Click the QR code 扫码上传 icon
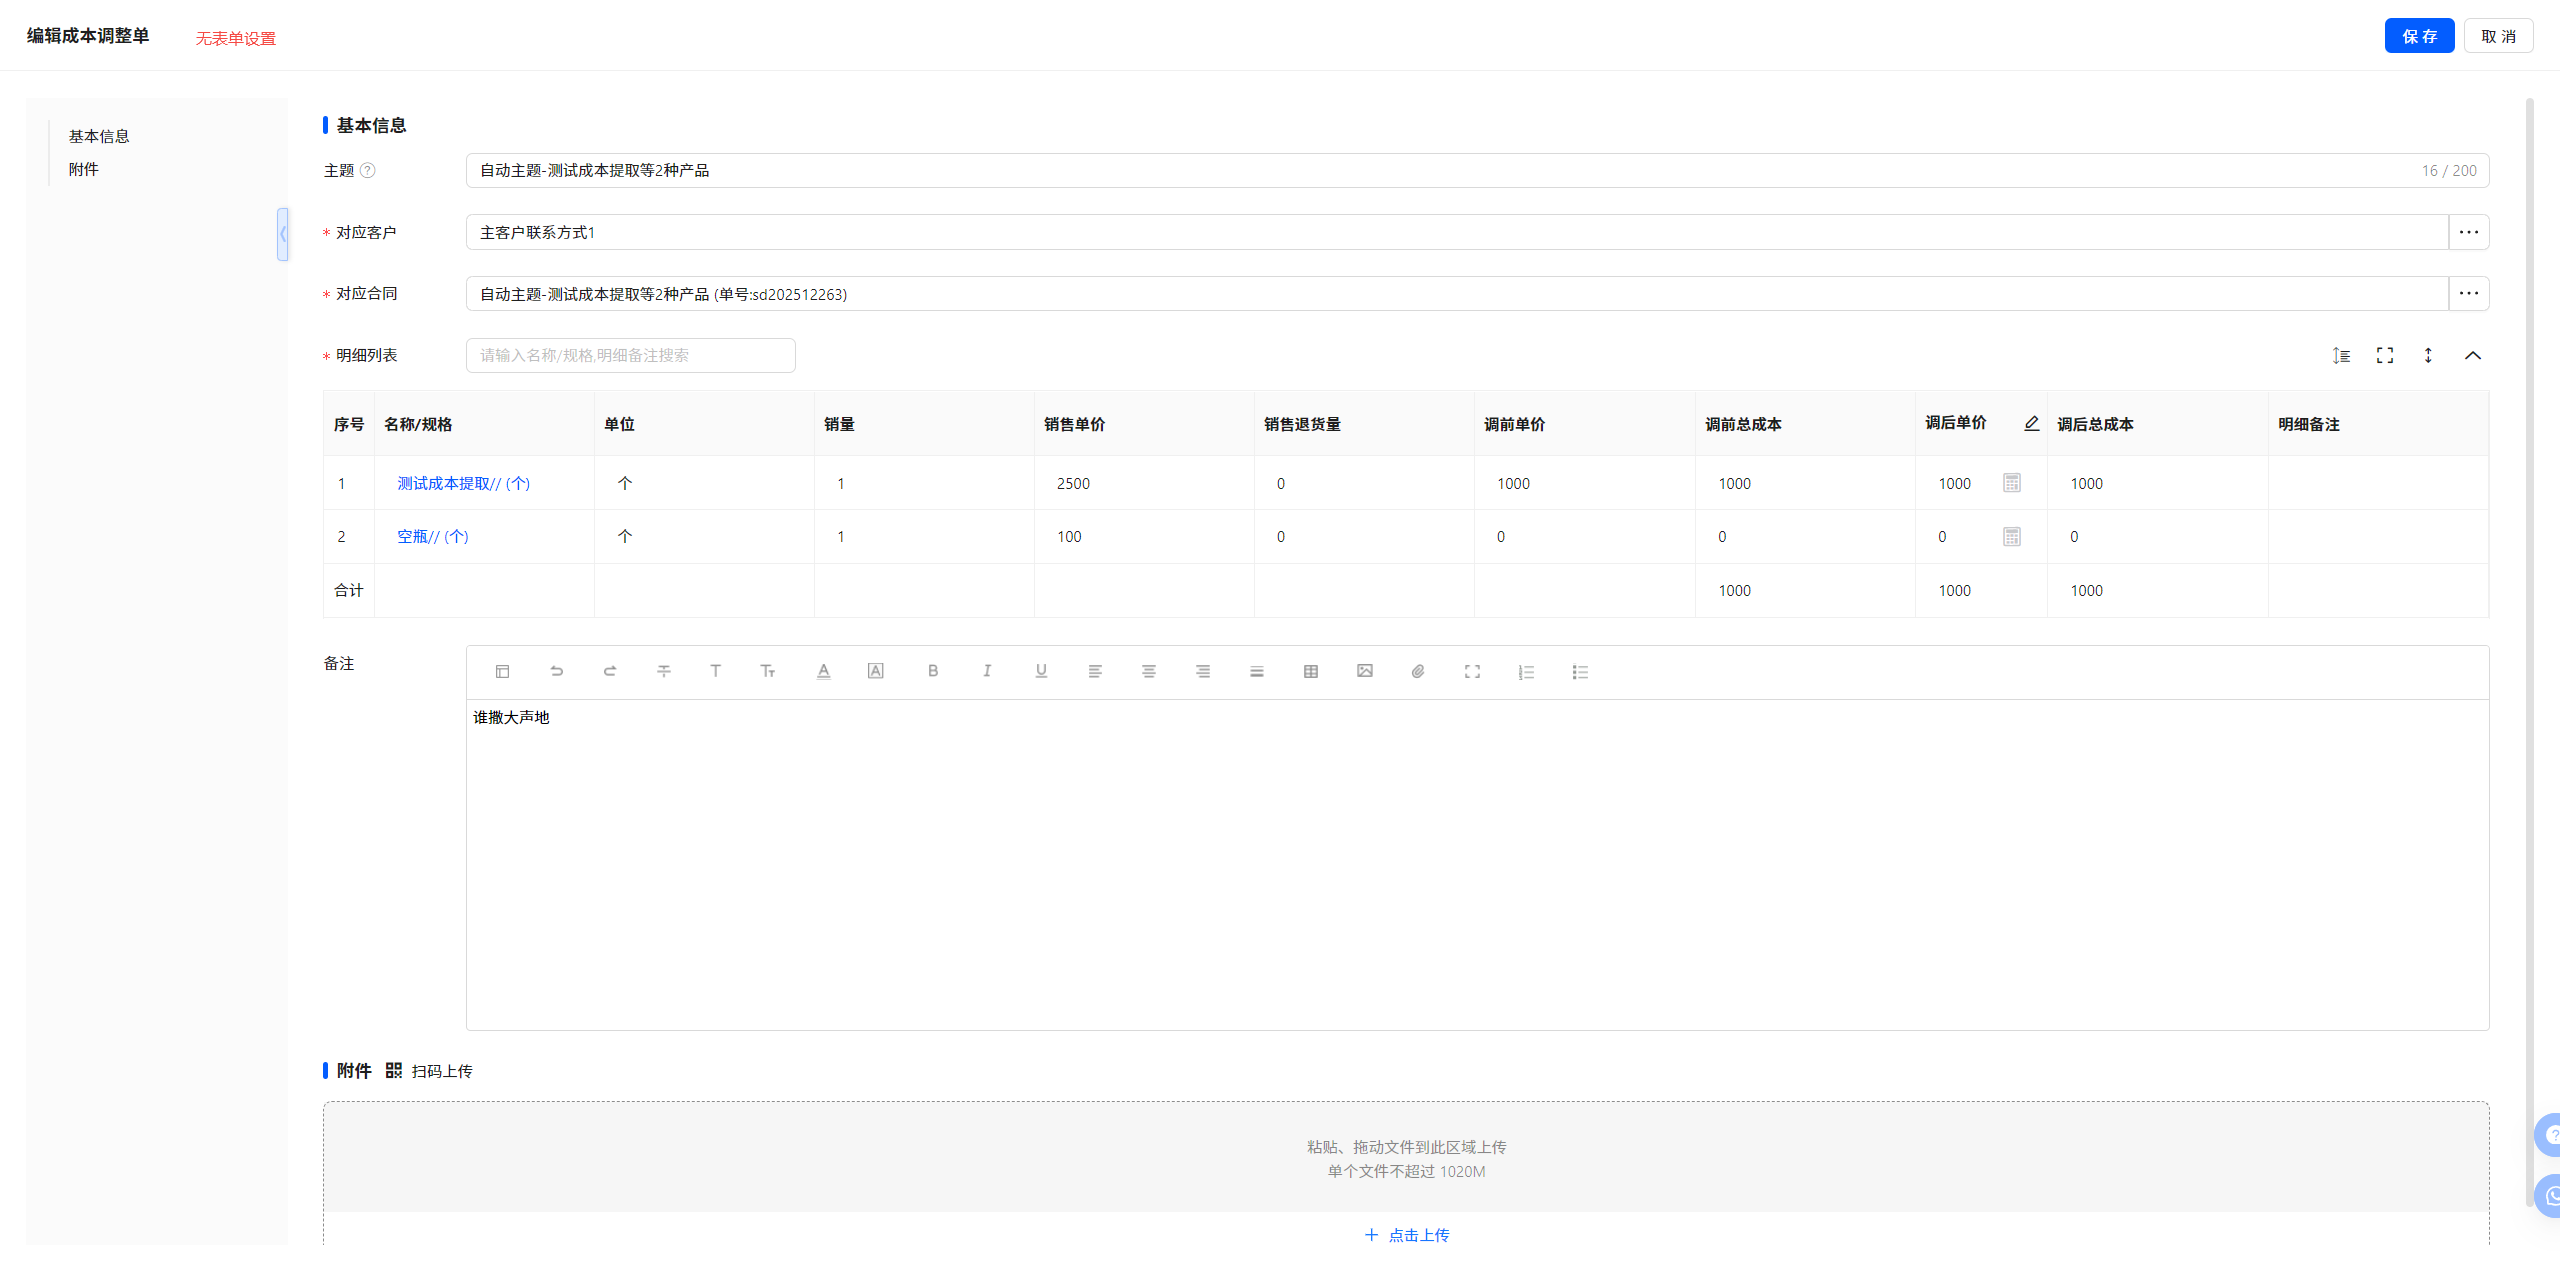 pos(393,1070)
